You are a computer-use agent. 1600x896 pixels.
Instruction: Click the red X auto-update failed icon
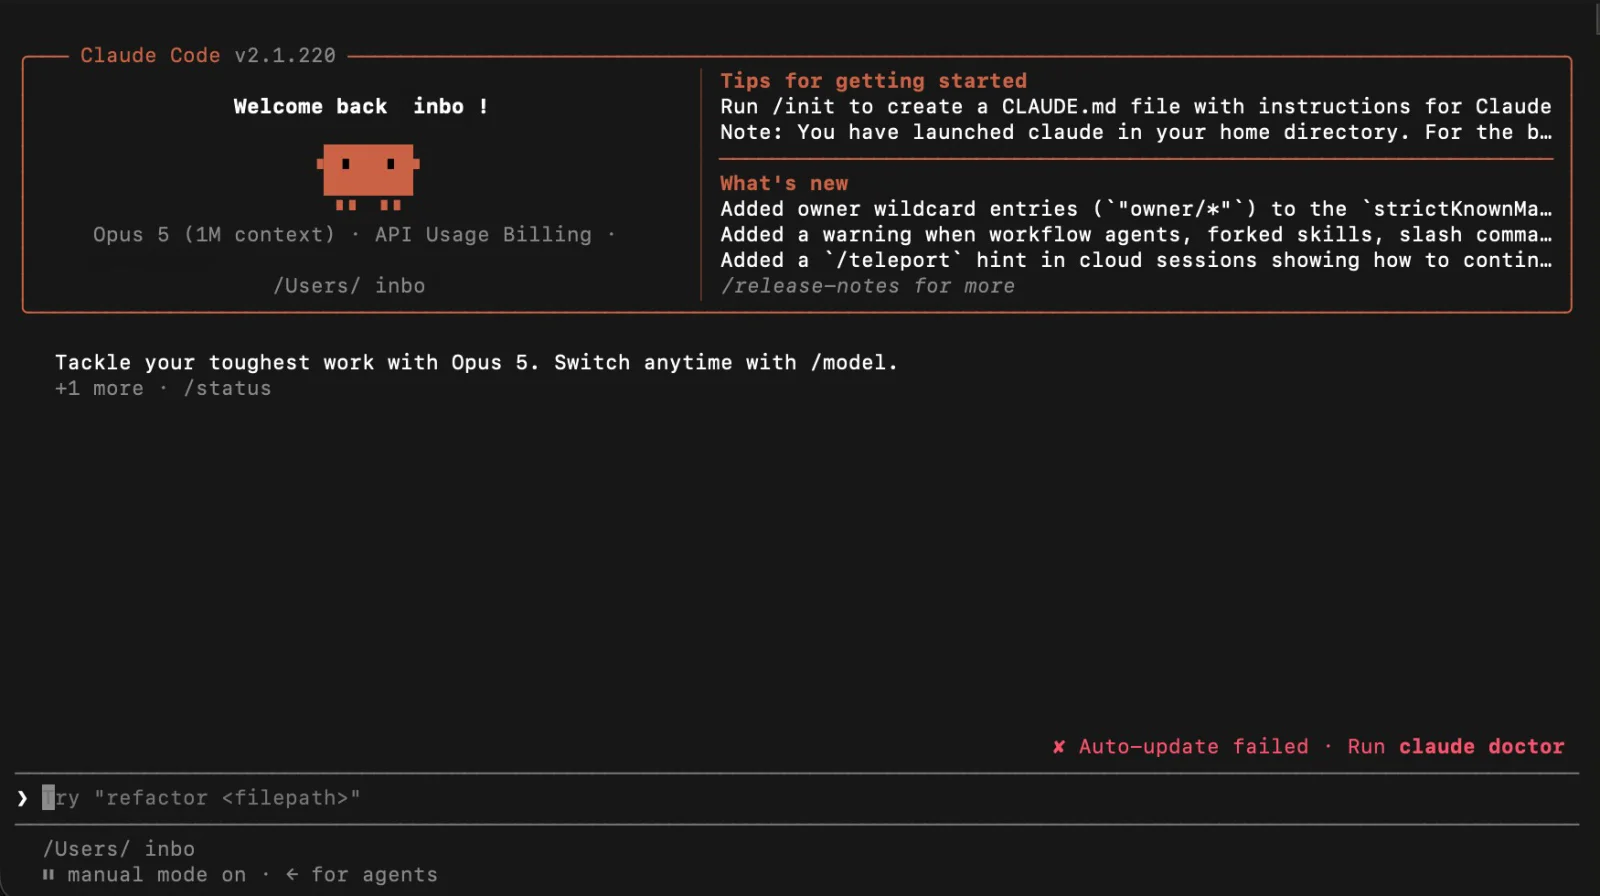pyautogui.click(x=1058, y=747)
